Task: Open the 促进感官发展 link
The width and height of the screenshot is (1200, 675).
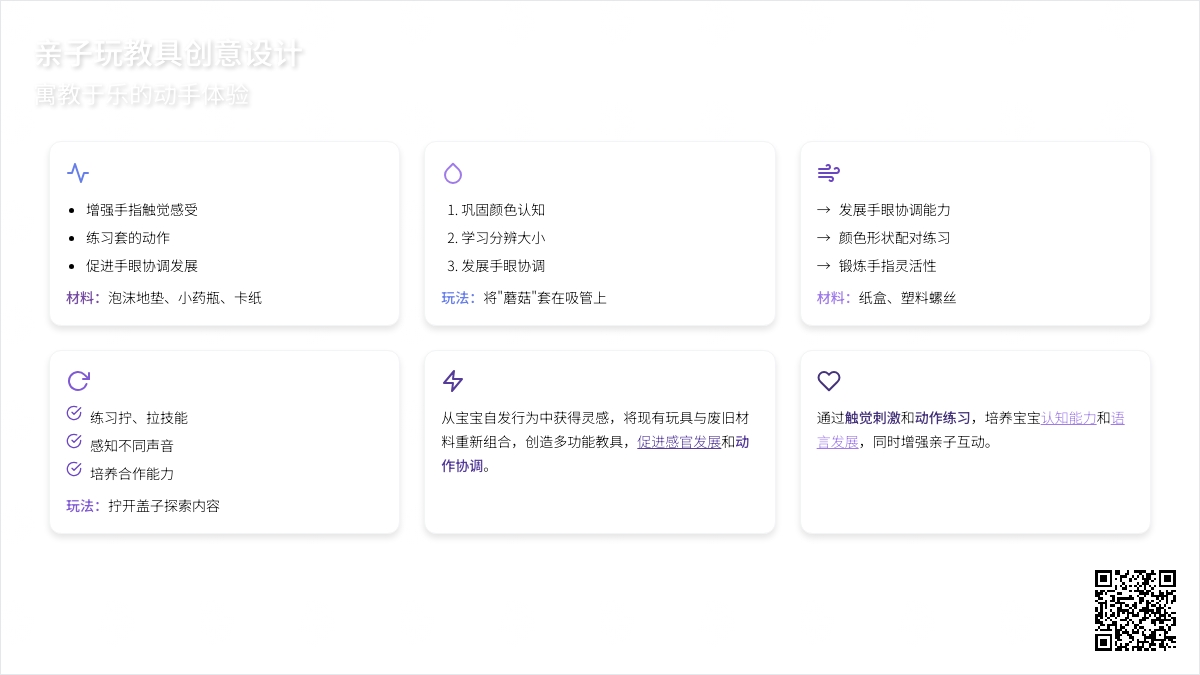Action: pos(679,442)
